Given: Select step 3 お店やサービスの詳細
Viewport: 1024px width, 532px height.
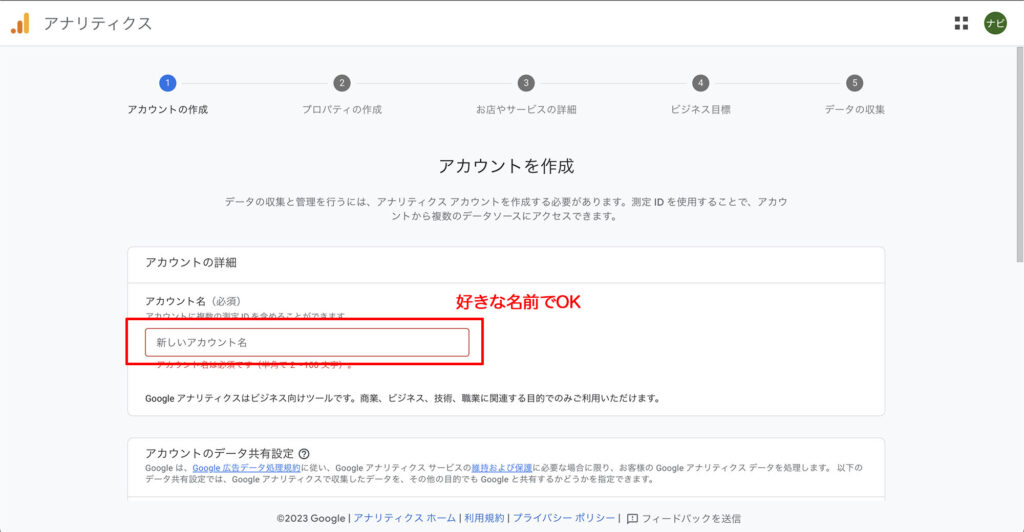Looking at the screenshot, I should click(526, 95).
